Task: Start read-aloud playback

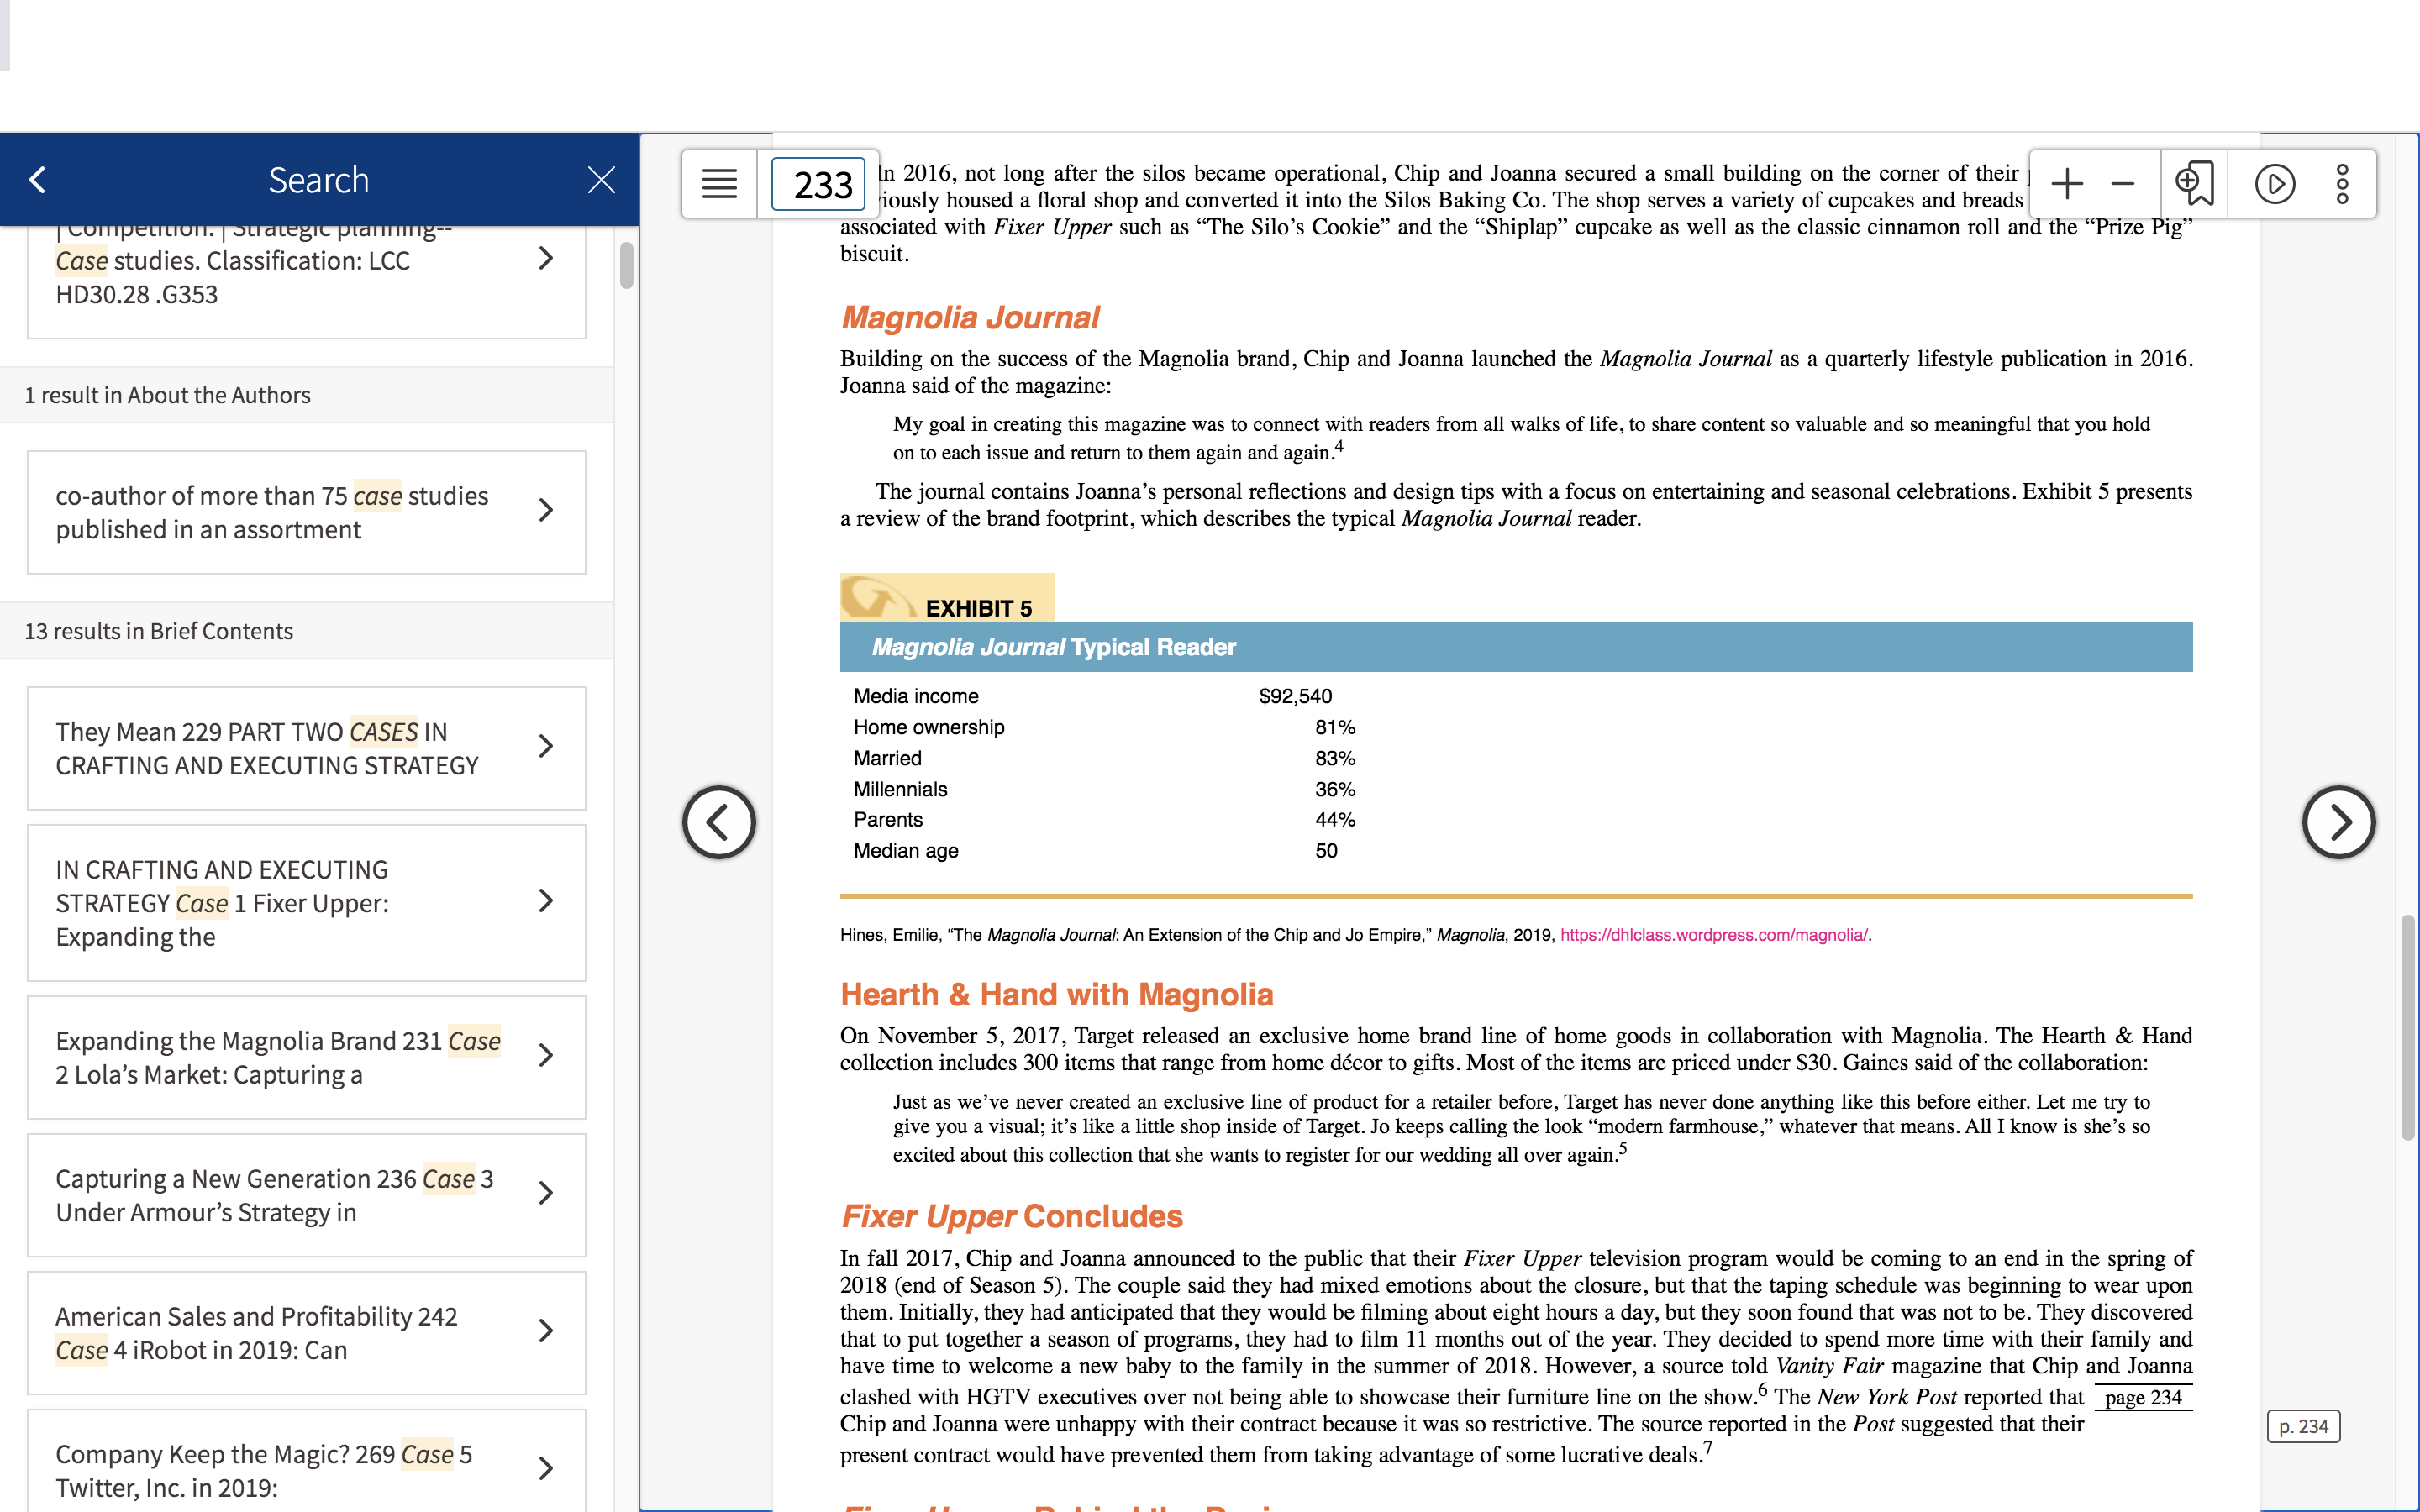Action: click(x=2275, y=184)
